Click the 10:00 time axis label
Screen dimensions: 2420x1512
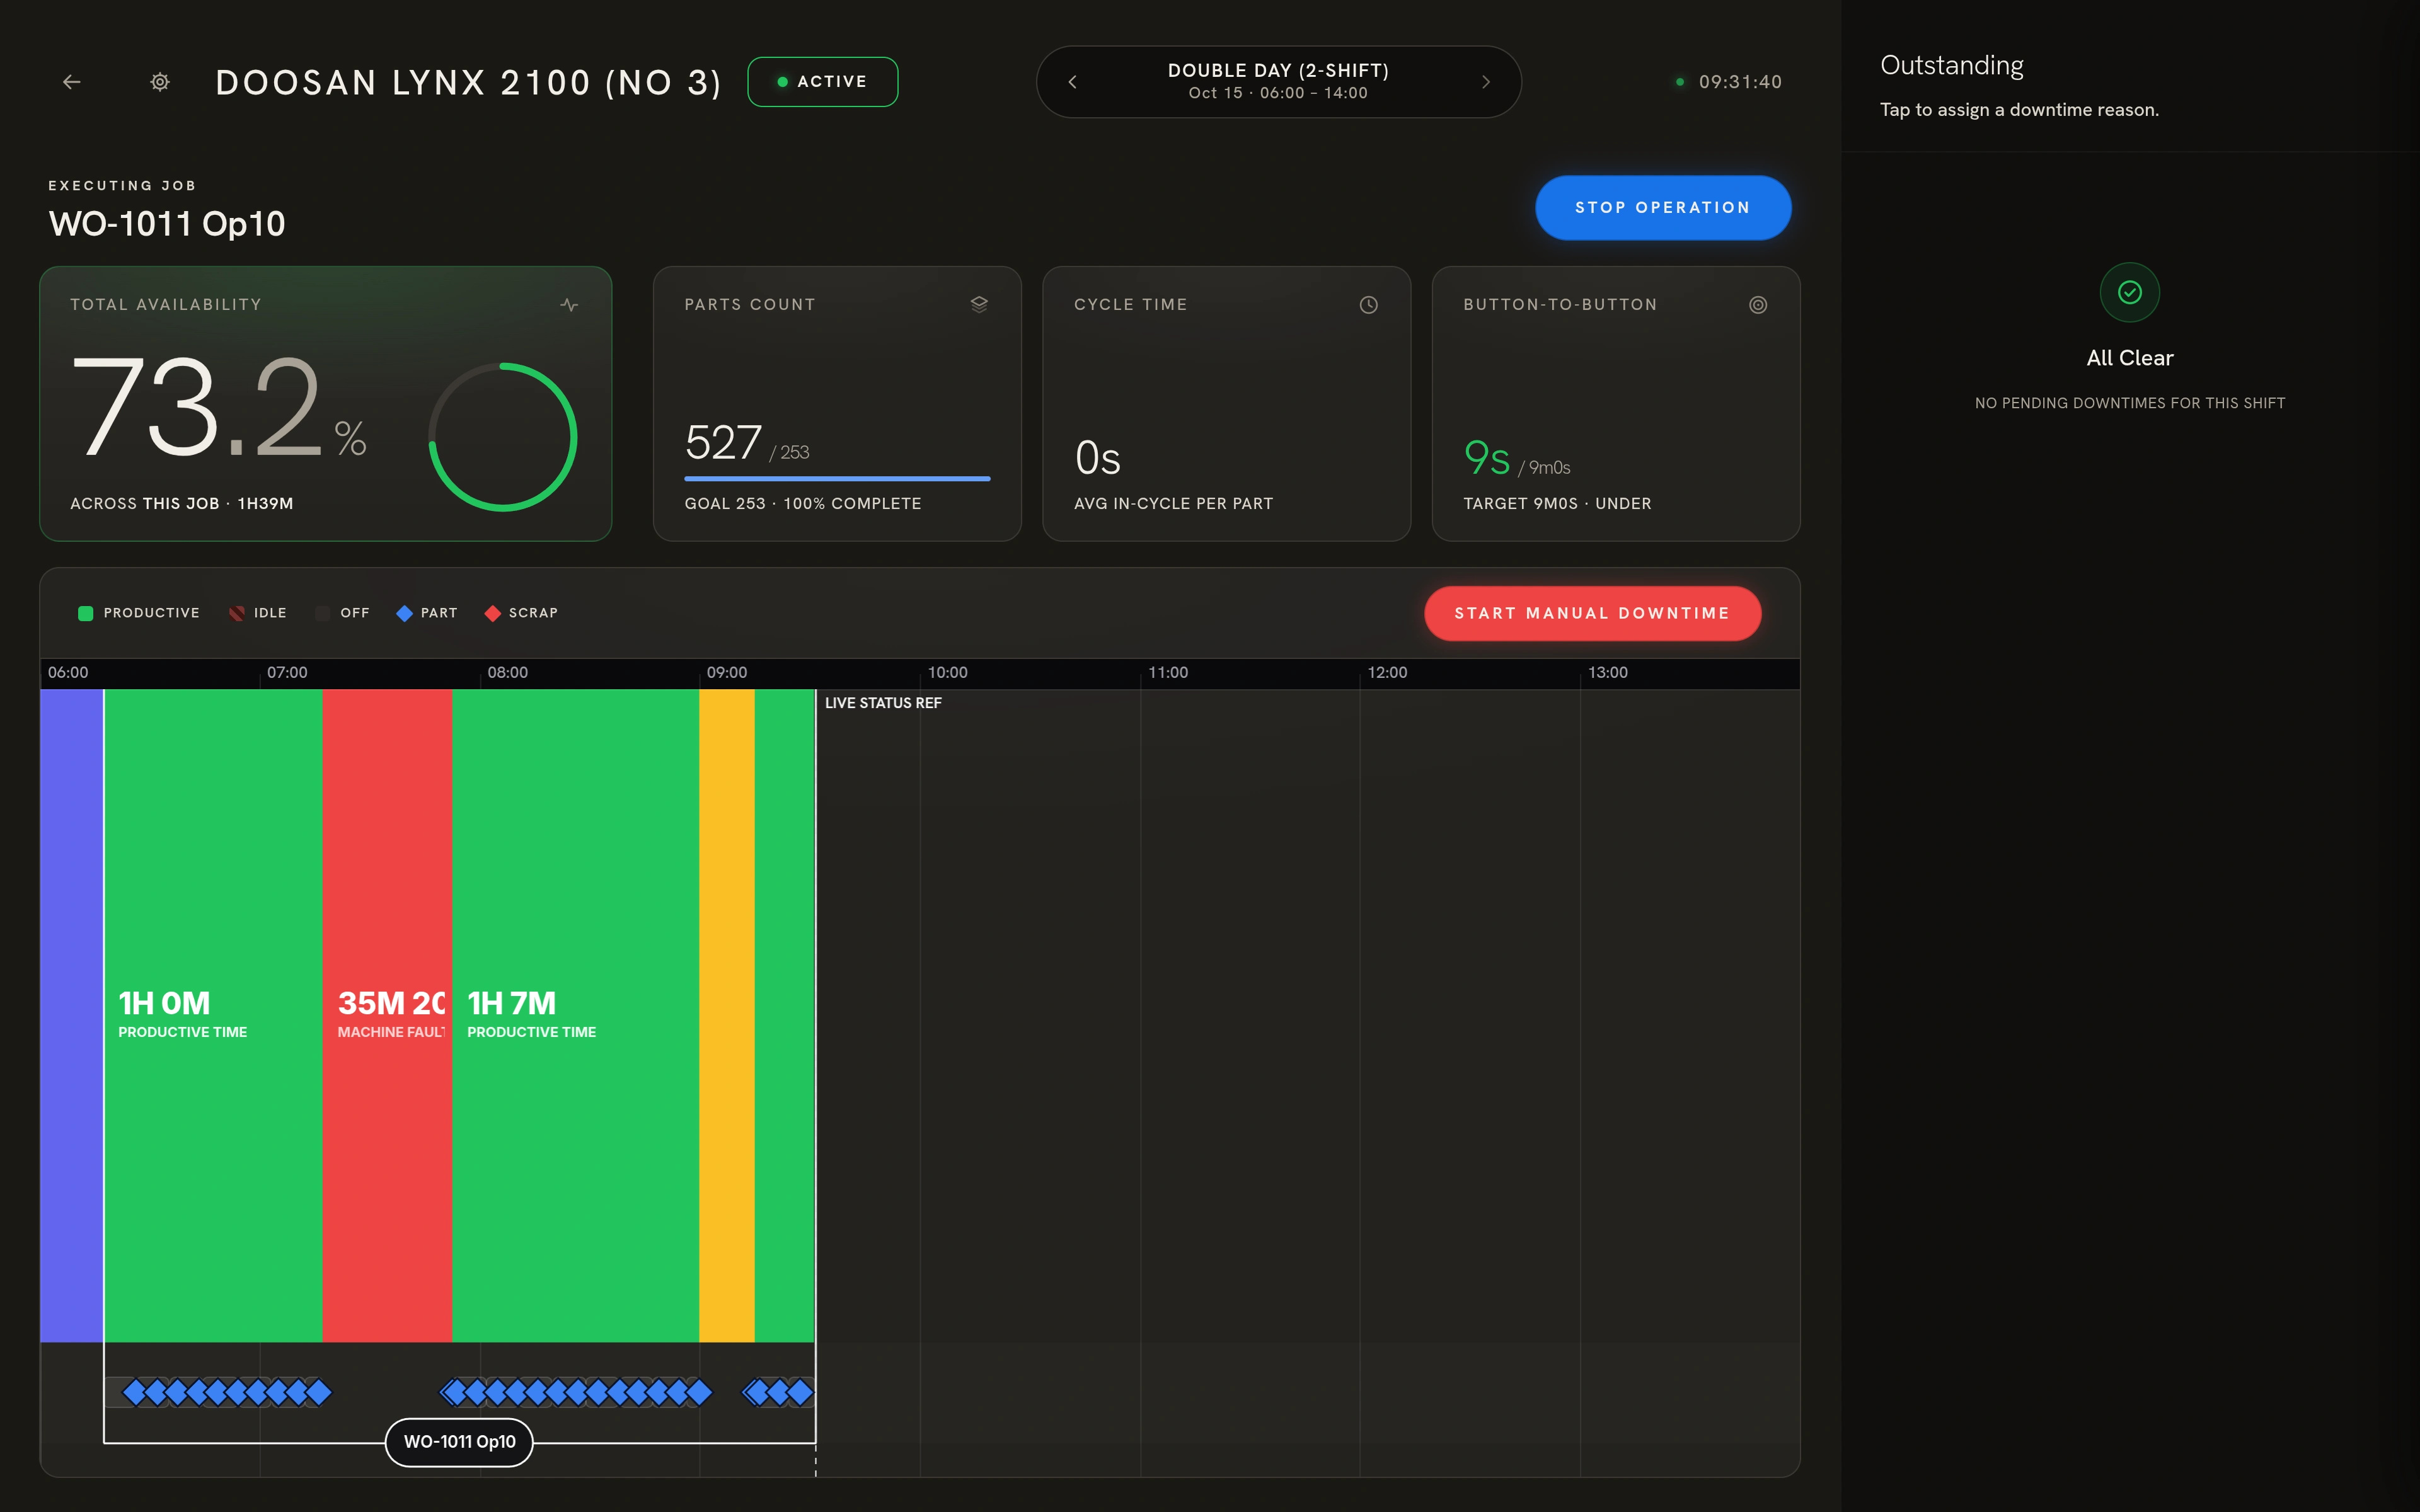(947, 672)
